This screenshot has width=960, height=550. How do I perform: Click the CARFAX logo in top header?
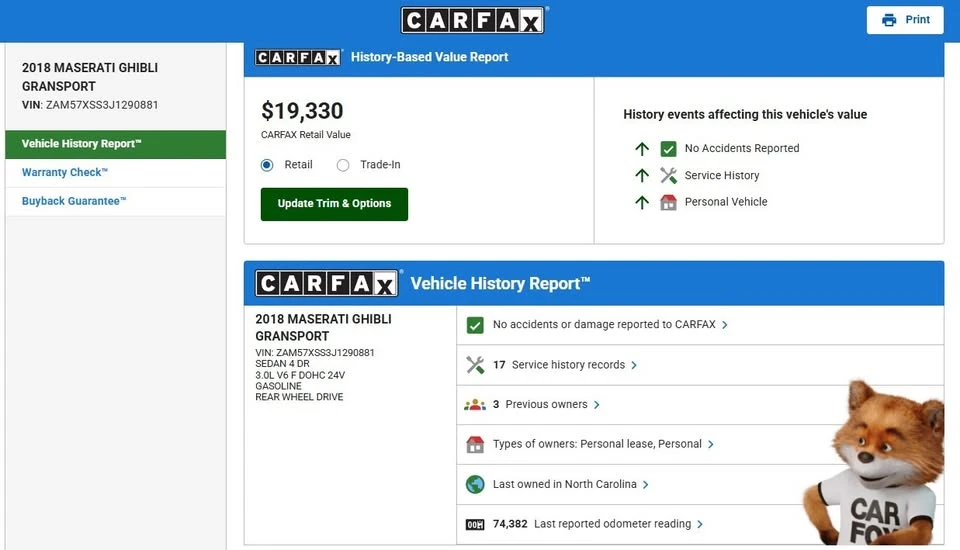coord(472,20)
